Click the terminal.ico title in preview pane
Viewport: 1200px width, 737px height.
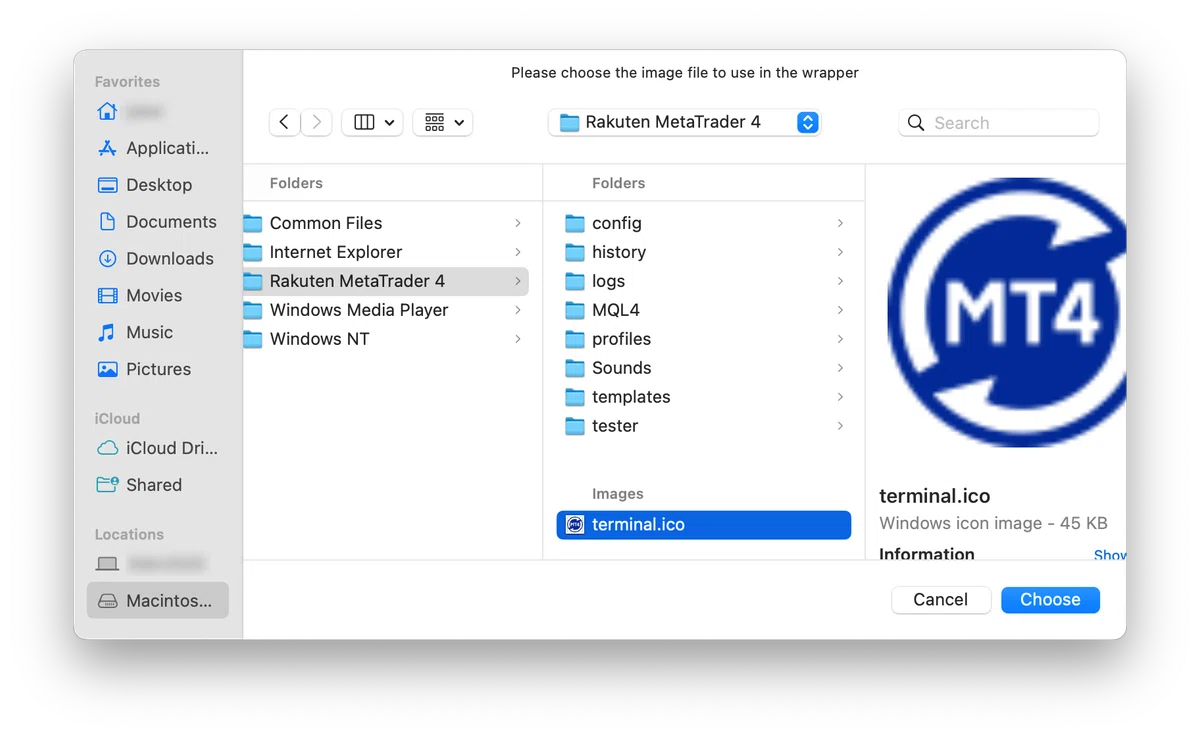(935, 496)
